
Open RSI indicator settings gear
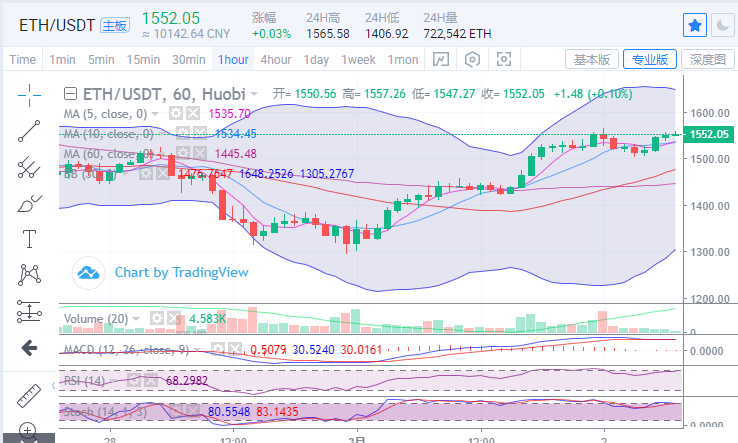tap(134, 380)
